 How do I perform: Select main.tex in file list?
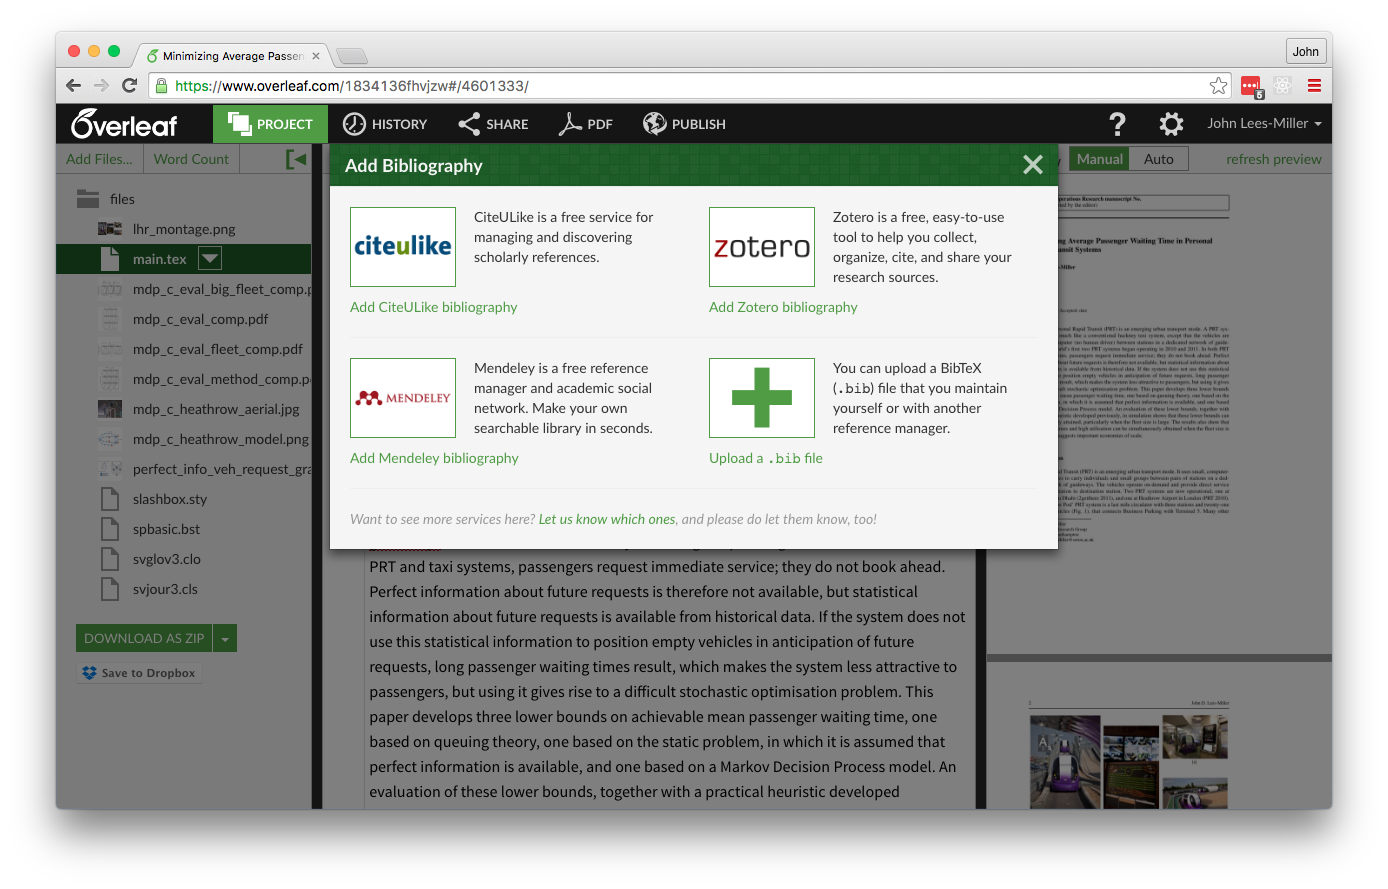(x=184, y=259)
